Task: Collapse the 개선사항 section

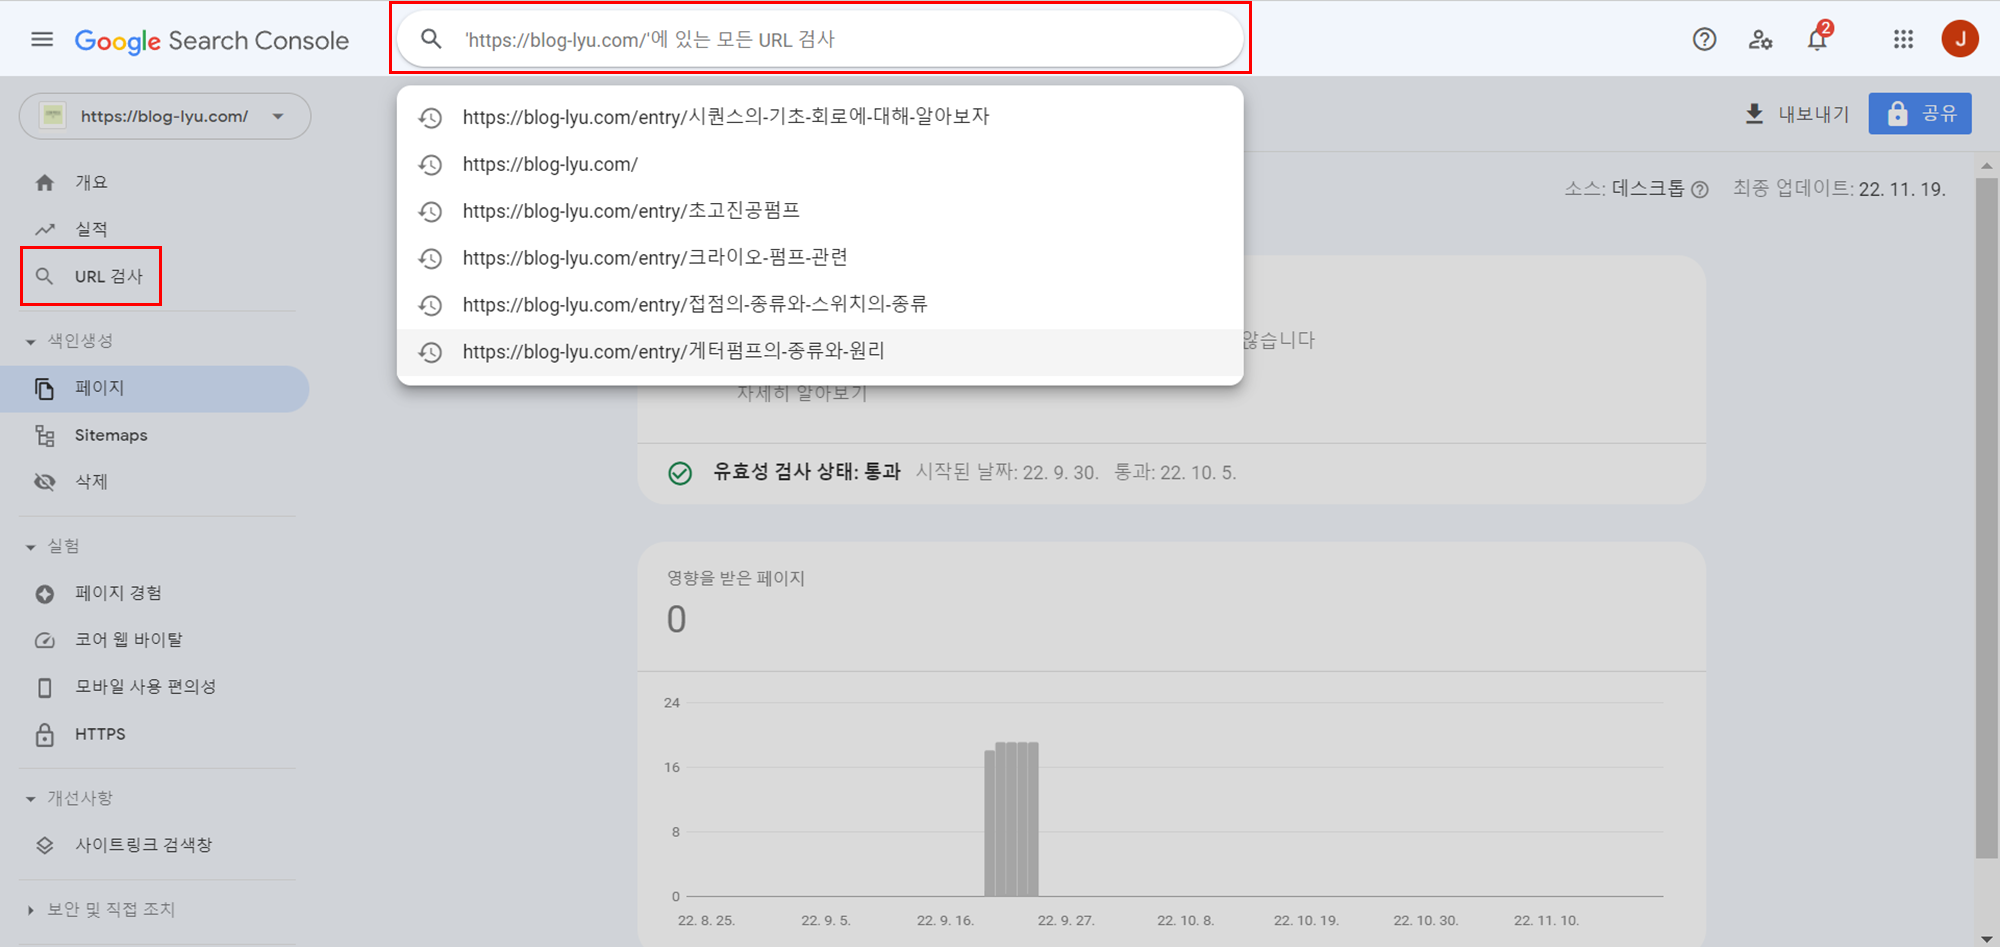Action: 70,798
